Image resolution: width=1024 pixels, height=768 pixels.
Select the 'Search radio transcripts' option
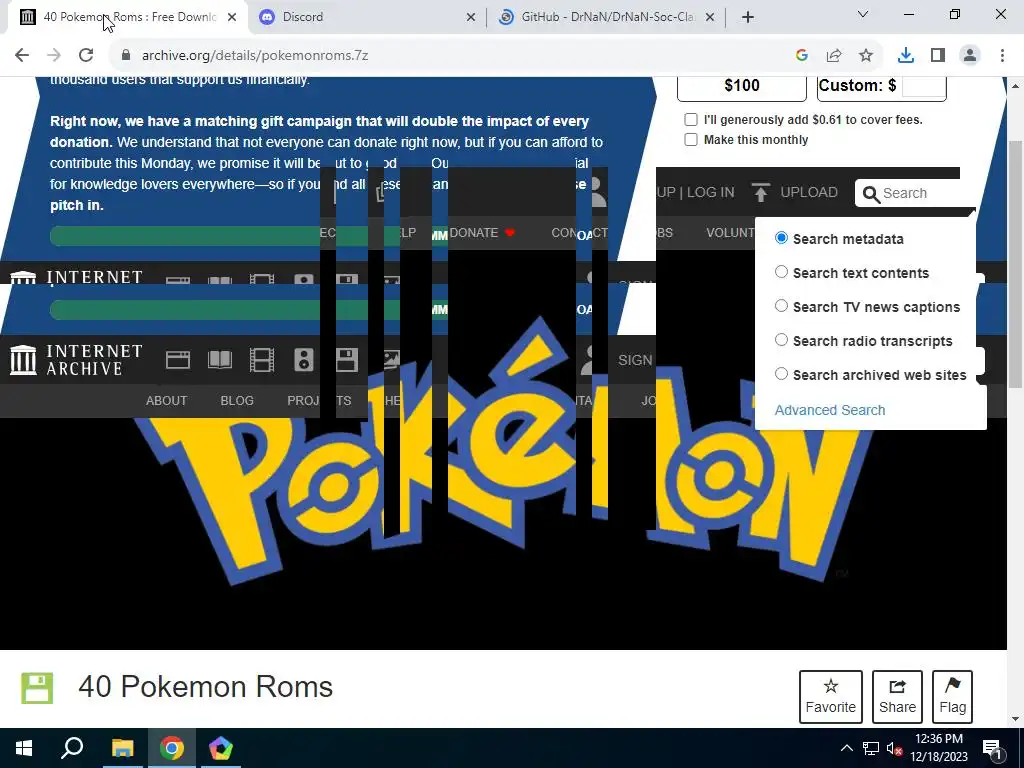[781, 340]
